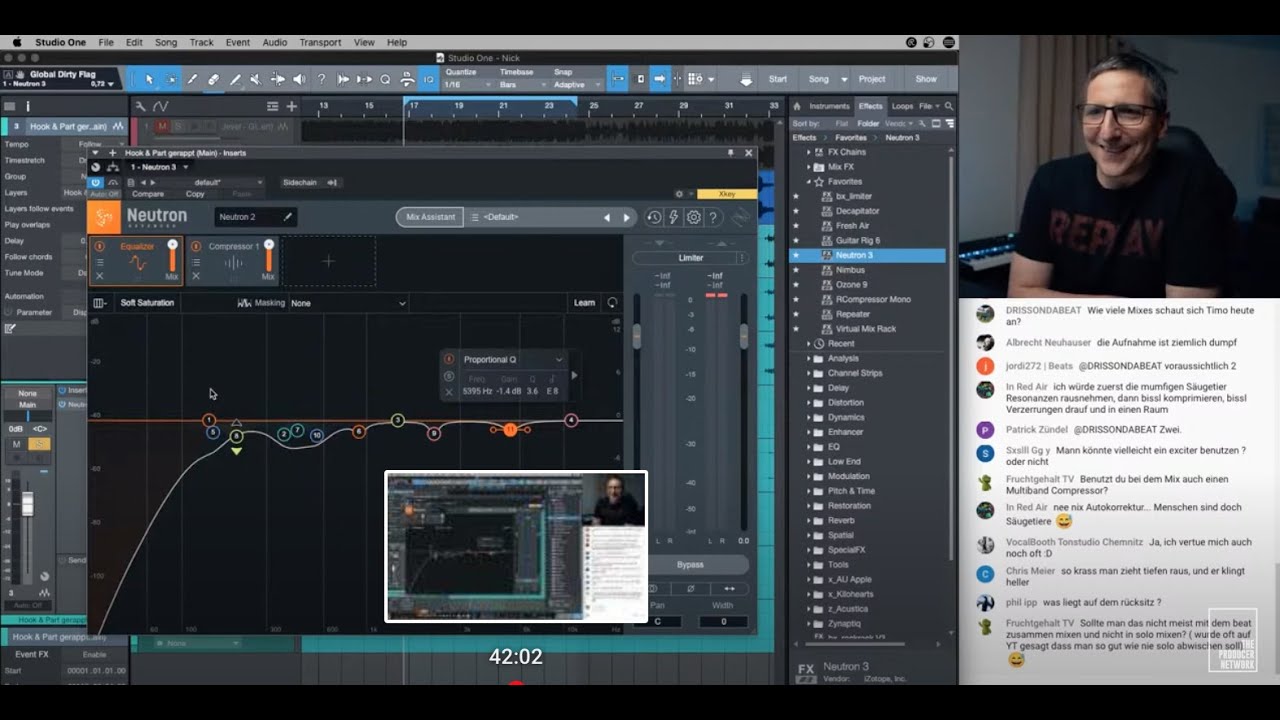
Task: Remove the Compressor 1 module with X
Action: pos(196,276)
